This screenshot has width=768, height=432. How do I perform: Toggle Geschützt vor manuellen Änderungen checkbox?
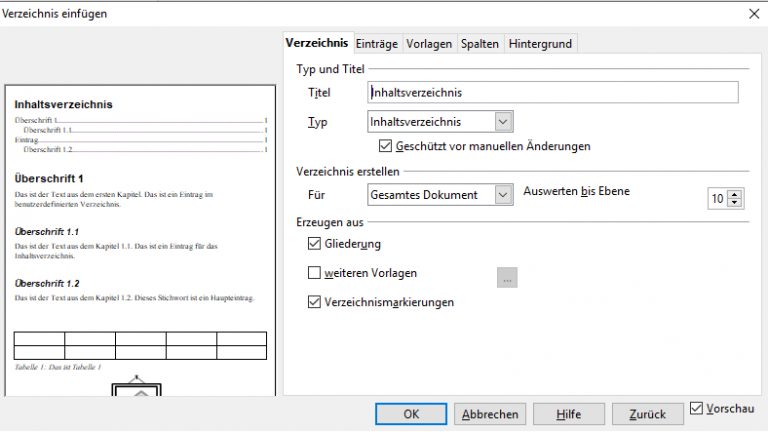385,146
